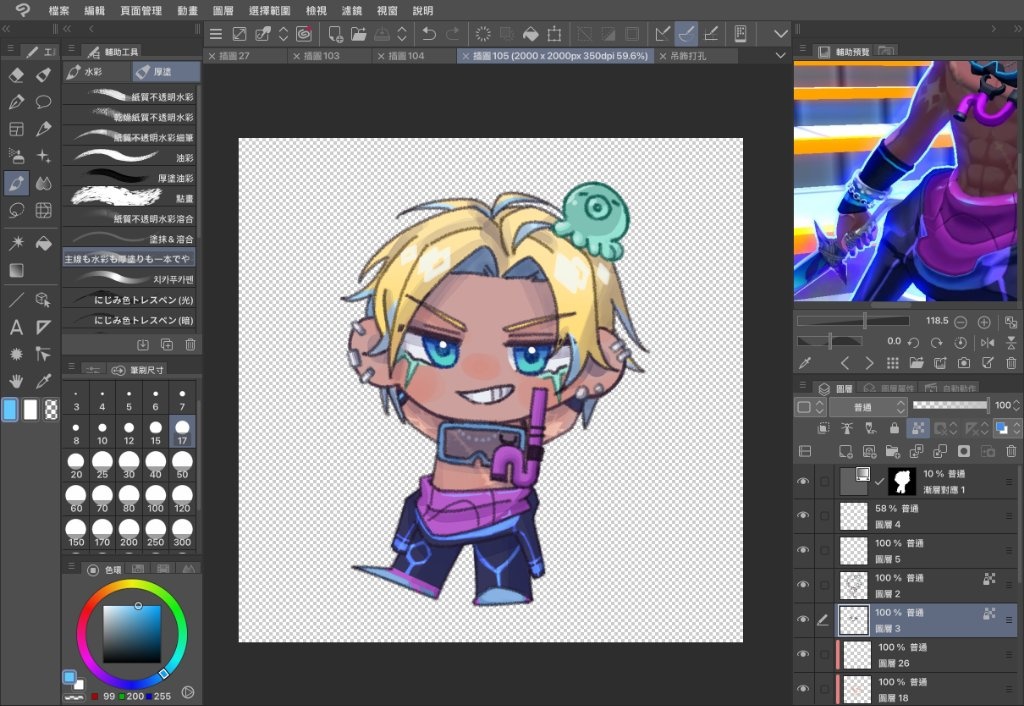This screenshot has width=1024, height=706.
Task: Select the Blend tool with droplets icon
Action: click(x=43, y=184)
